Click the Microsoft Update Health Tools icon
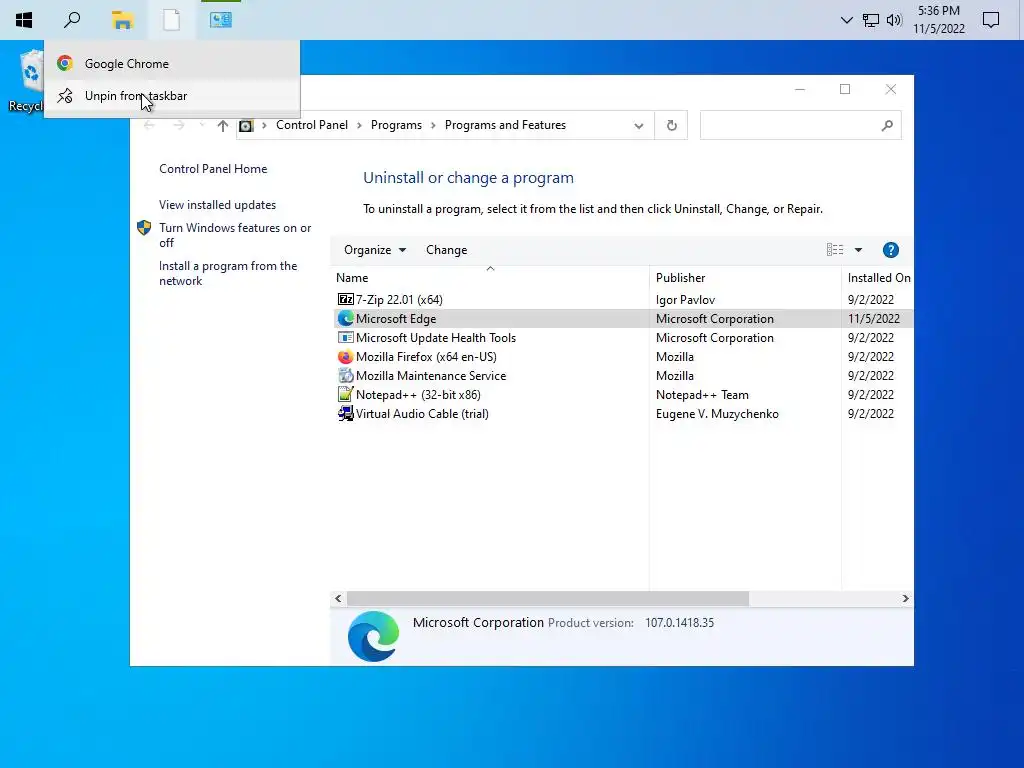Viewport: 1024px width, 768px height. click(345, 337)
